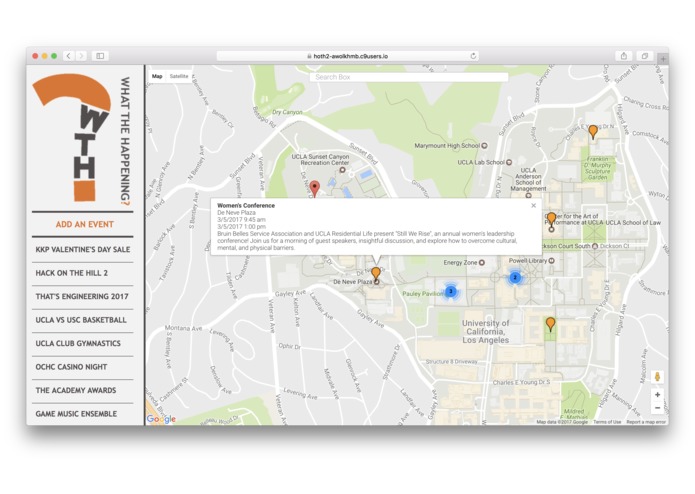Click the Safari share icon

click(624, 56)
